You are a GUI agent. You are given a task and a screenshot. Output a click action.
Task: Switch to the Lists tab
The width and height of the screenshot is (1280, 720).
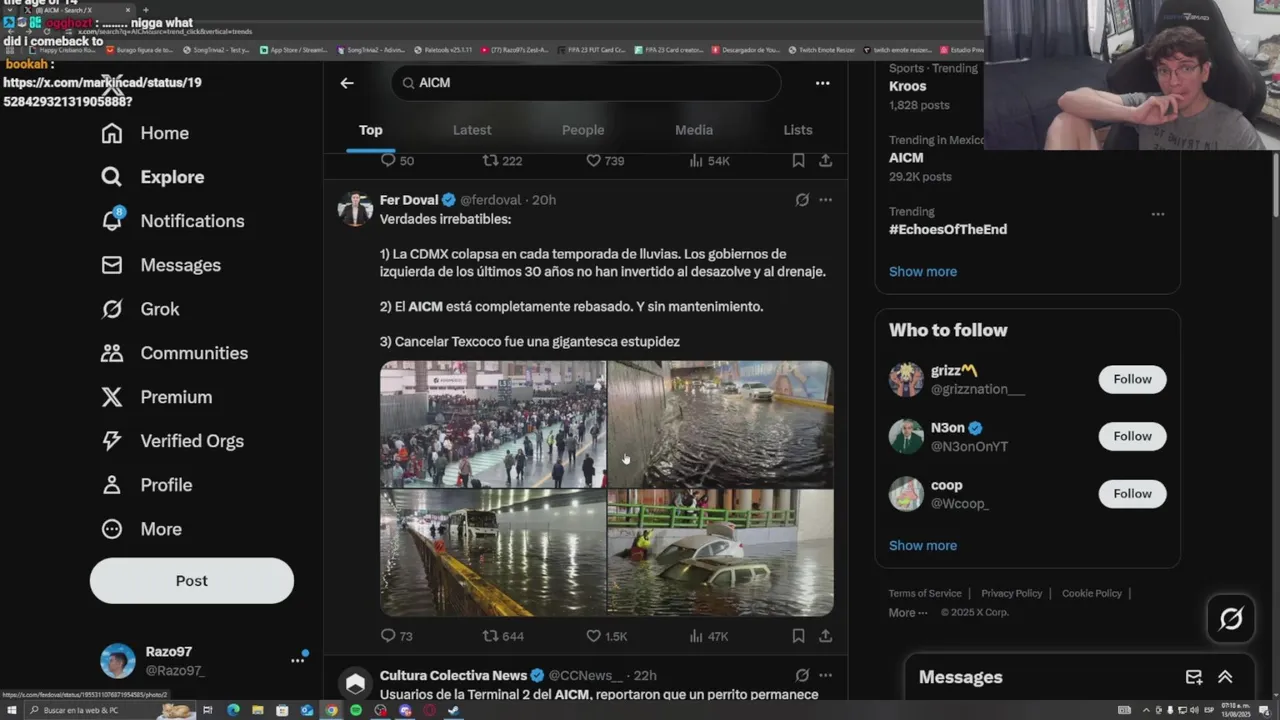(x=798, y=130)
